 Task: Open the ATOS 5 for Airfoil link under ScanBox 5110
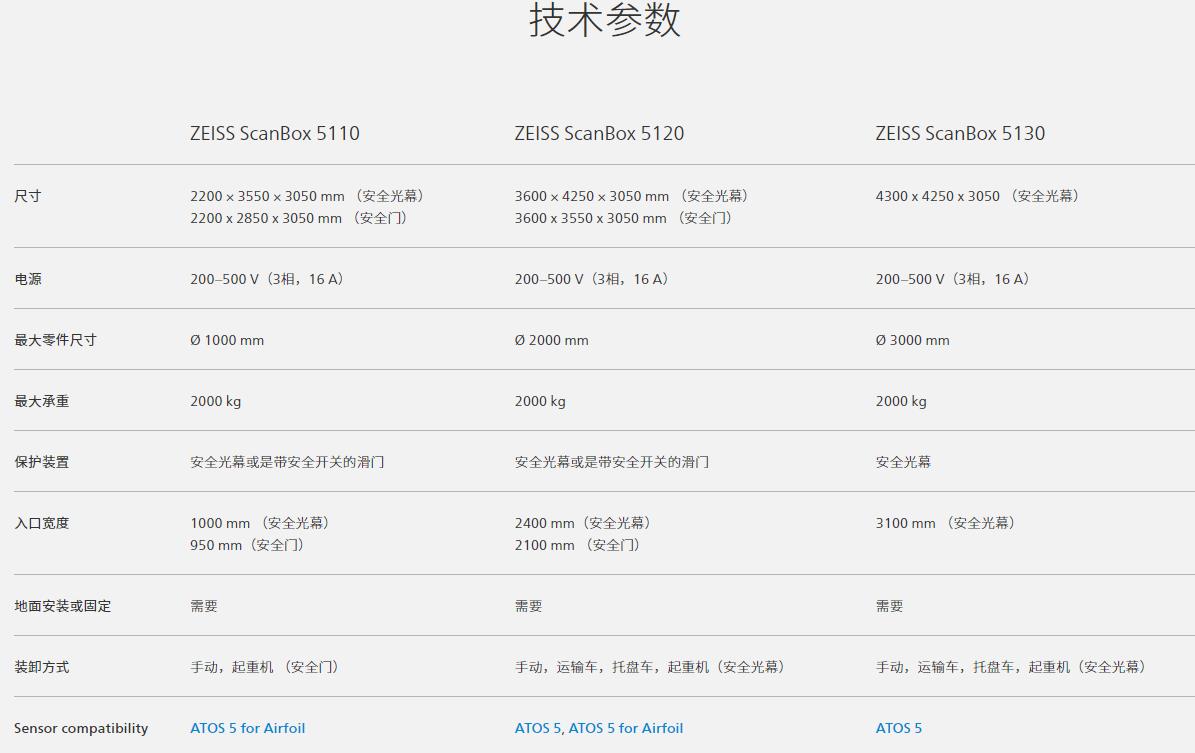point(248,728)
